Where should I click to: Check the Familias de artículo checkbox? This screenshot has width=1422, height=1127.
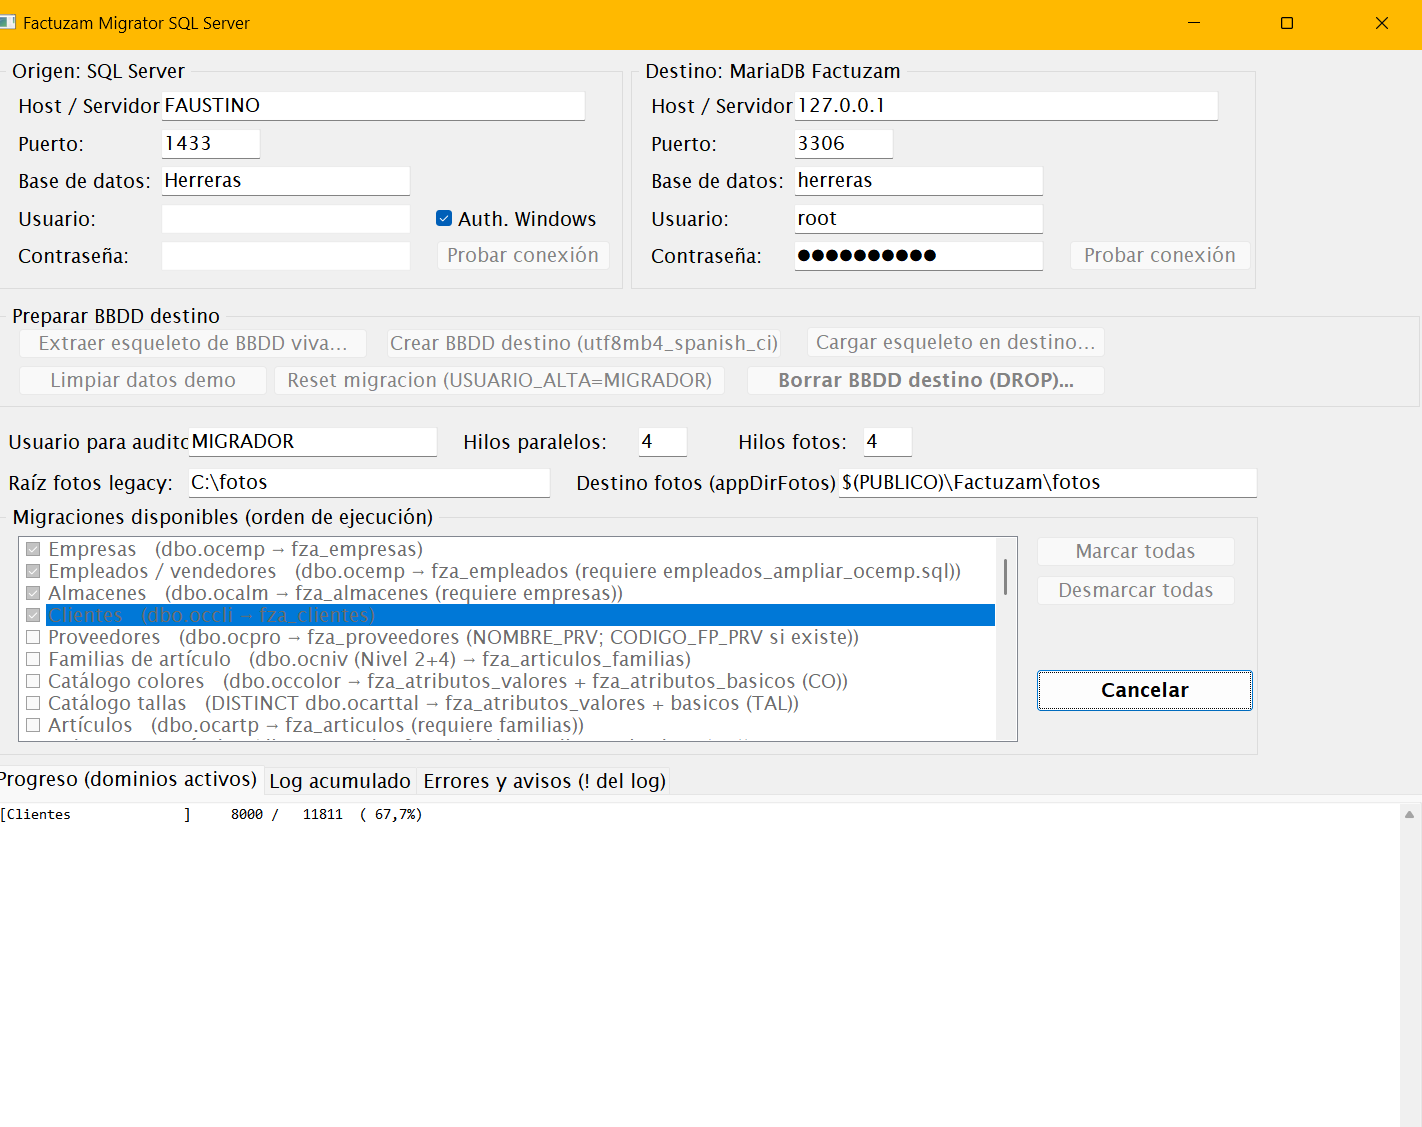33,659
